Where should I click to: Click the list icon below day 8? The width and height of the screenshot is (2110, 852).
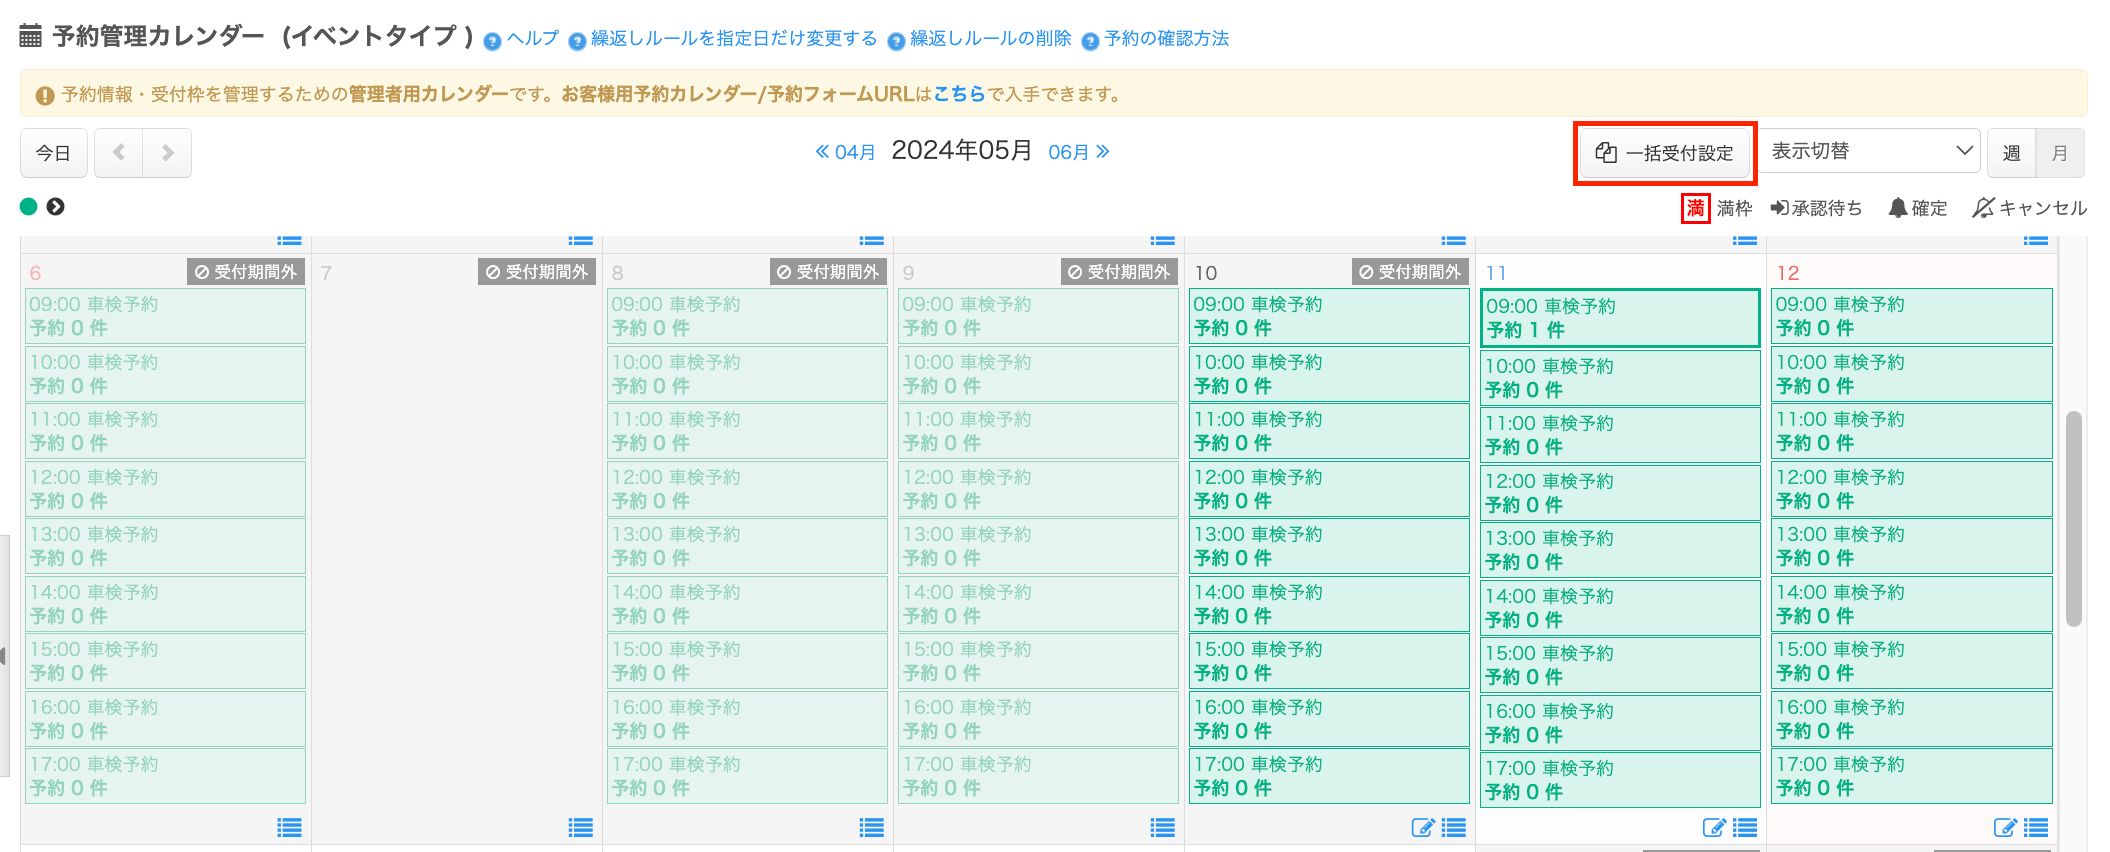(871, 827)
